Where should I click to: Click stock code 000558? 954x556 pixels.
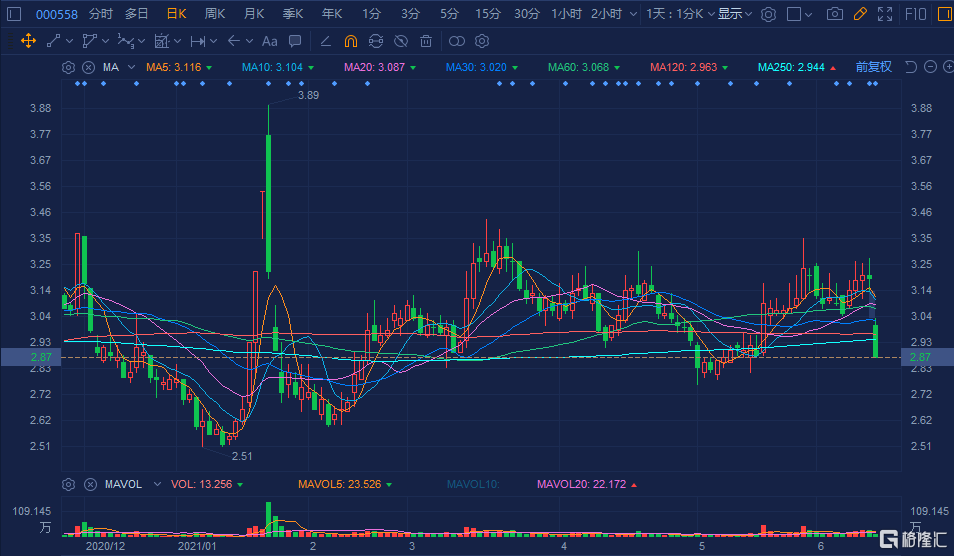coord(57,14)
